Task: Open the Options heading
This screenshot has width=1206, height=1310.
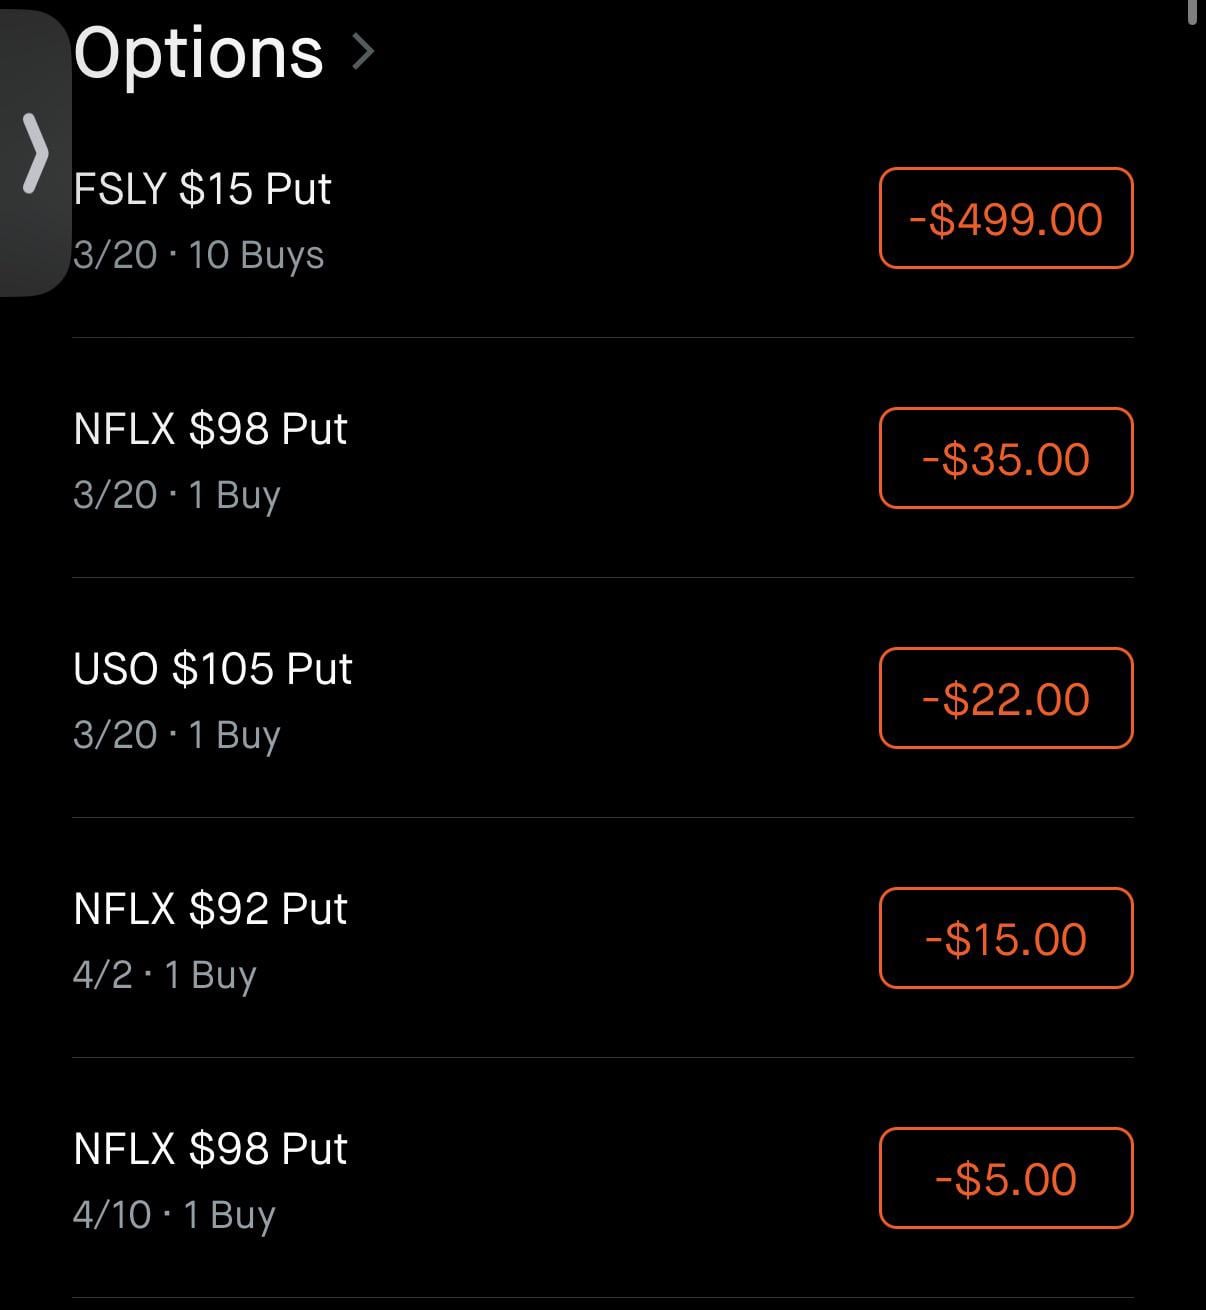Action: pos(198,53)
